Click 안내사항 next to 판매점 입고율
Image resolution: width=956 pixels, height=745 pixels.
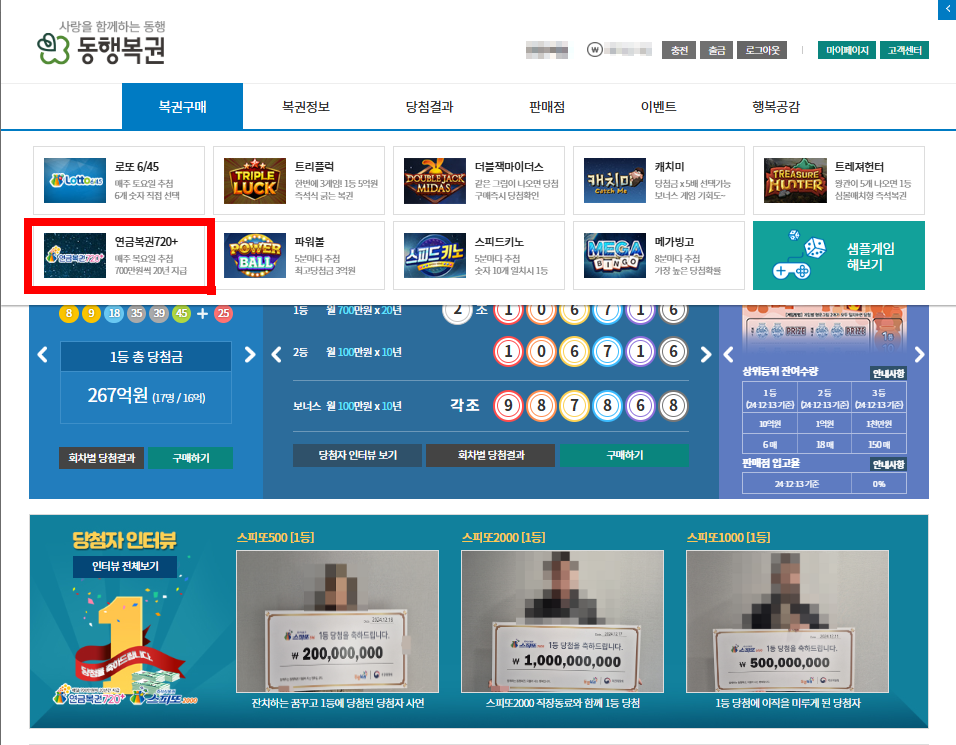pyautogui.click(x=888, y=465)
